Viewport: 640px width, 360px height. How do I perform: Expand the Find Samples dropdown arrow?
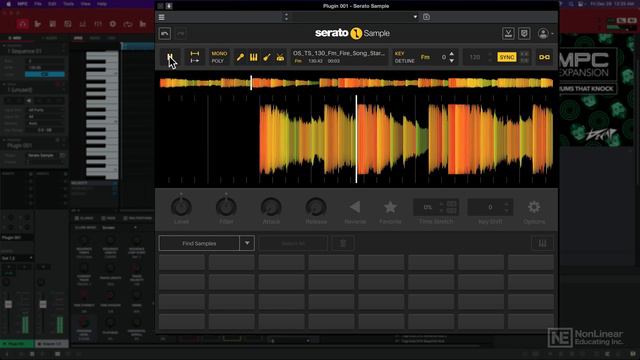[x=247, y=243]
